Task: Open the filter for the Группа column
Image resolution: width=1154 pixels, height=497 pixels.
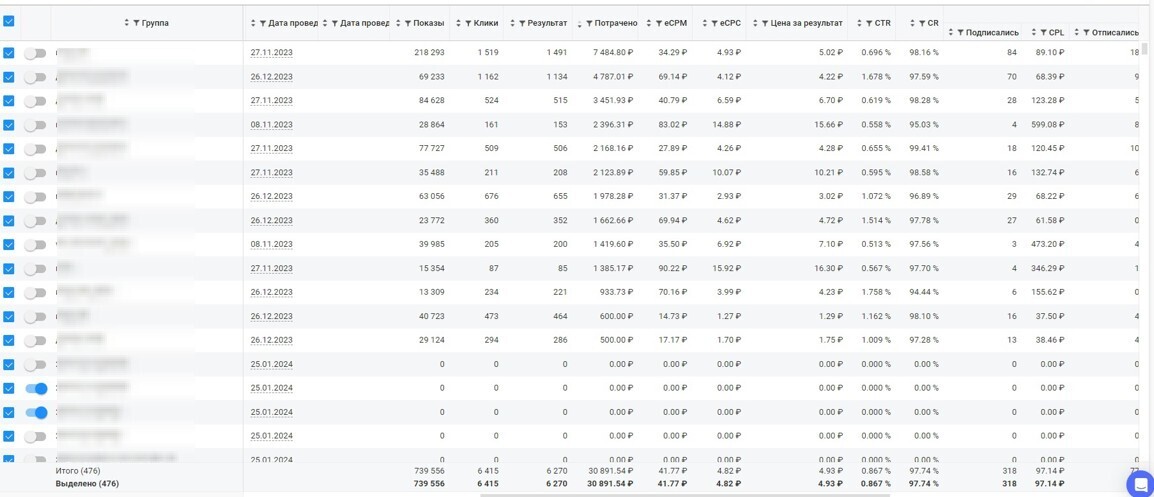Action: [137, 23]
